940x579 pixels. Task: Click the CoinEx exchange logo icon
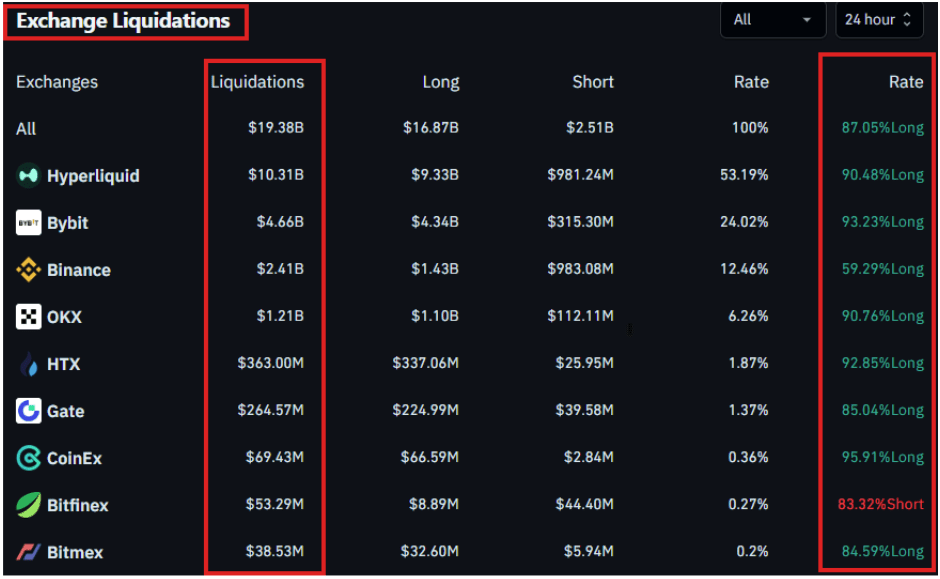point(29,458)
